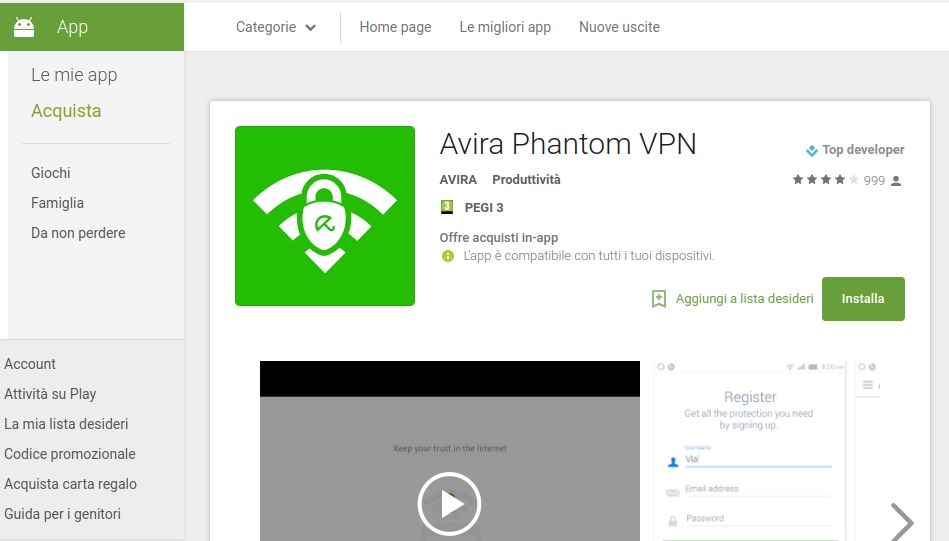Open Acquista carta regalo link
Image resolution: width=949 pixels, height=541 pixels.
point(70,484)
